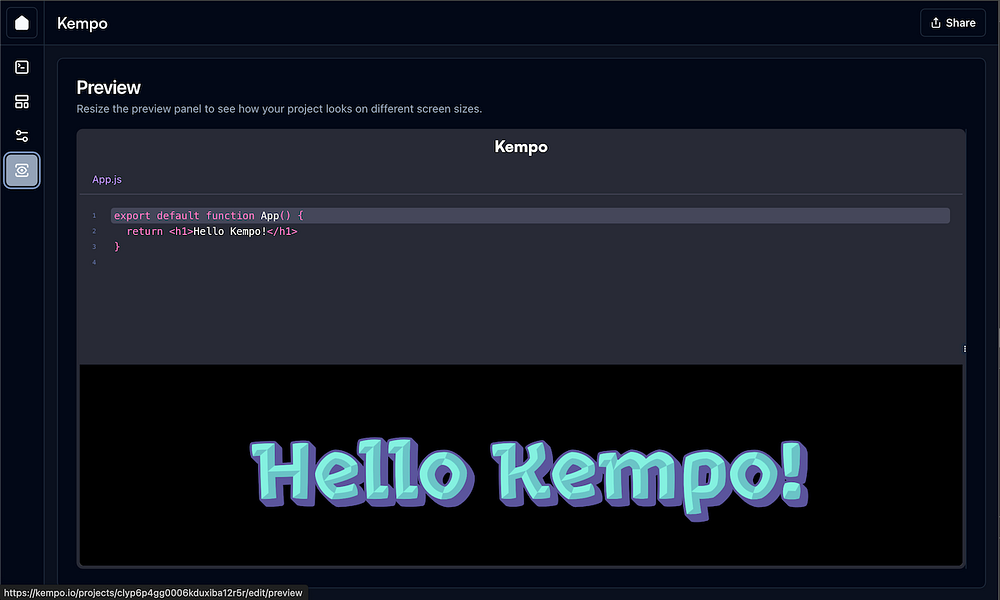Click the Kempo project title in header
The width and height of the screenshot is (1000, 600).
82,24
